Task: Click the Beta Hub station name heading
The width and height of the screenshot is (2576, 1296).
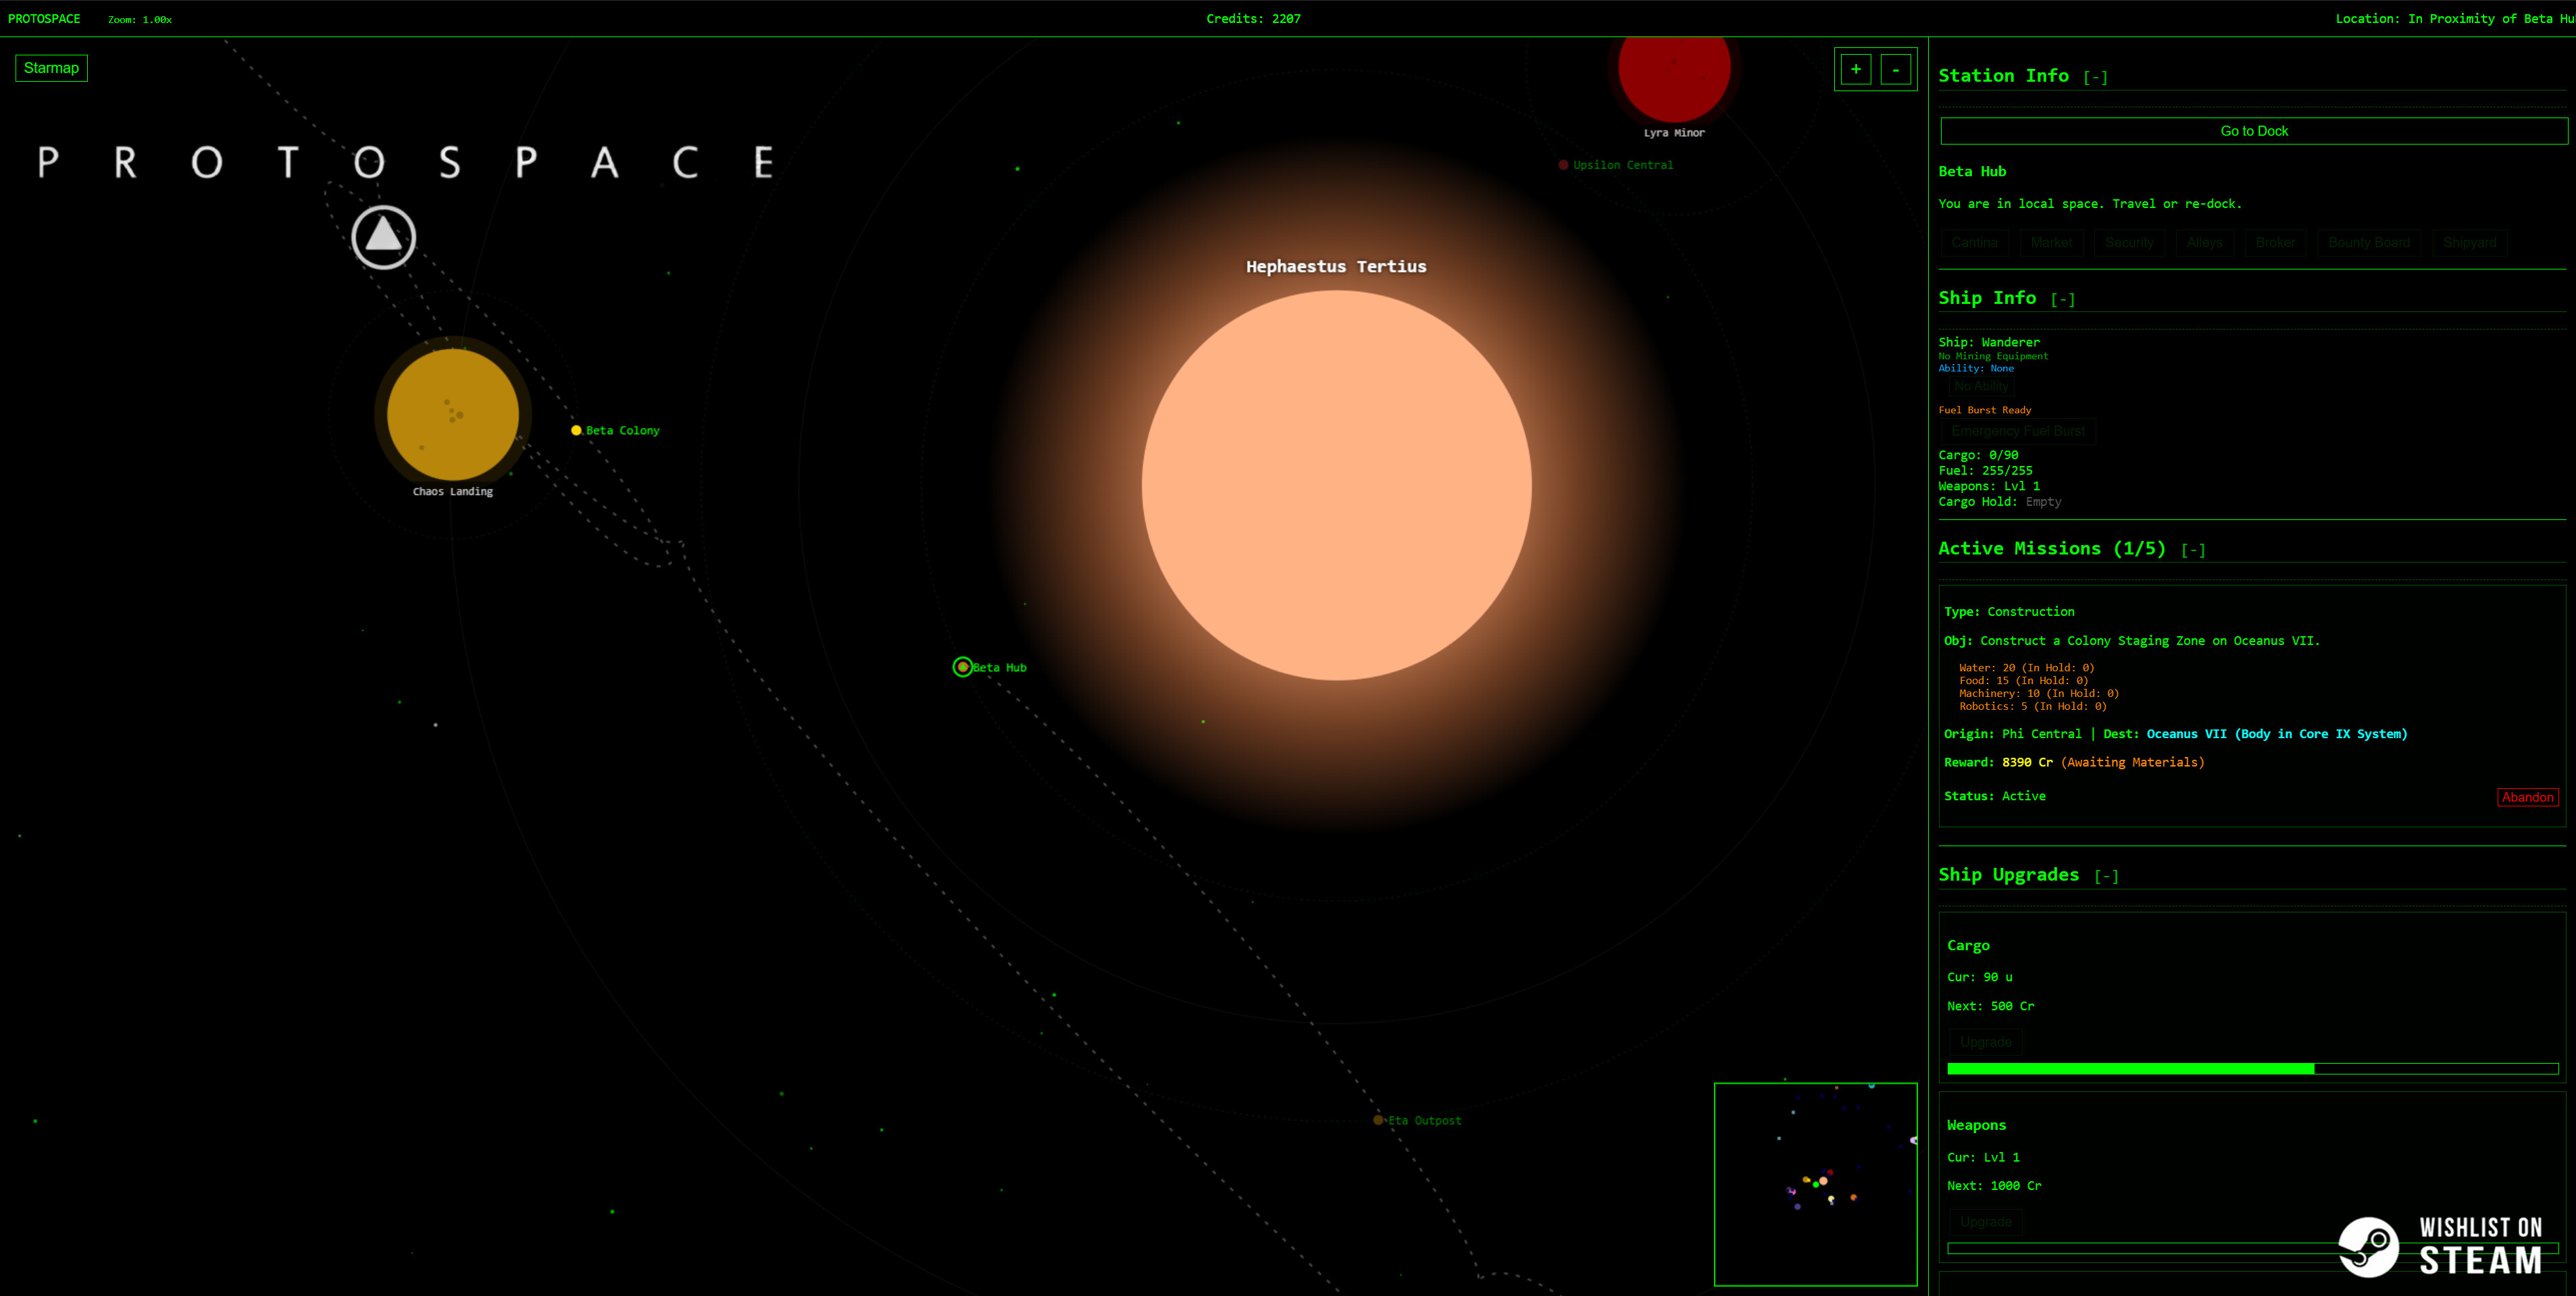Action: [1972, 172]
